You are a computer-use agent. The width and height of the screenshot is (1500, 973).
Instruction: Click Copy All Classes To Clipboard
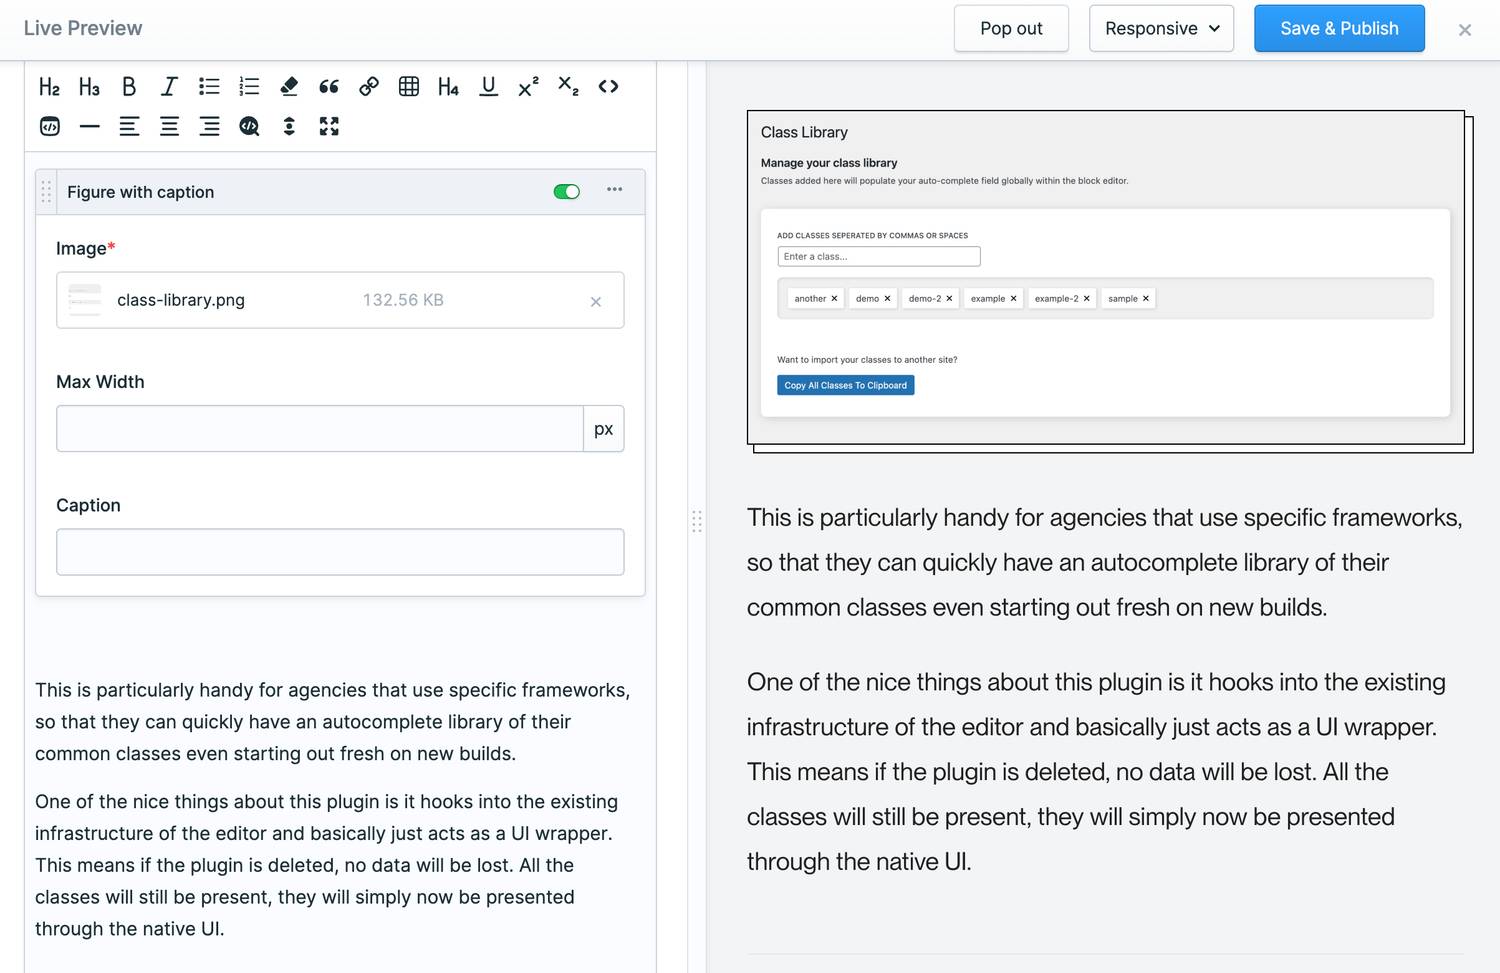(x=845, y=385)
